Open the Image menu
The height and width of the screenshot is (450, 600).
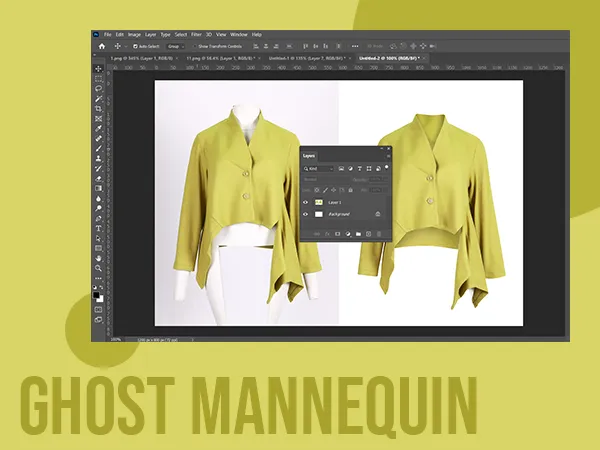click(134, 34)
